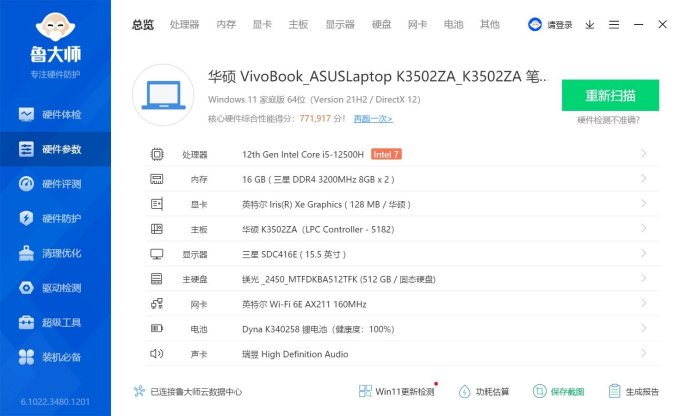680x416 pixels.
Task: Click the version number 6.1022.3480.1201
Action: tap(55, 402)
